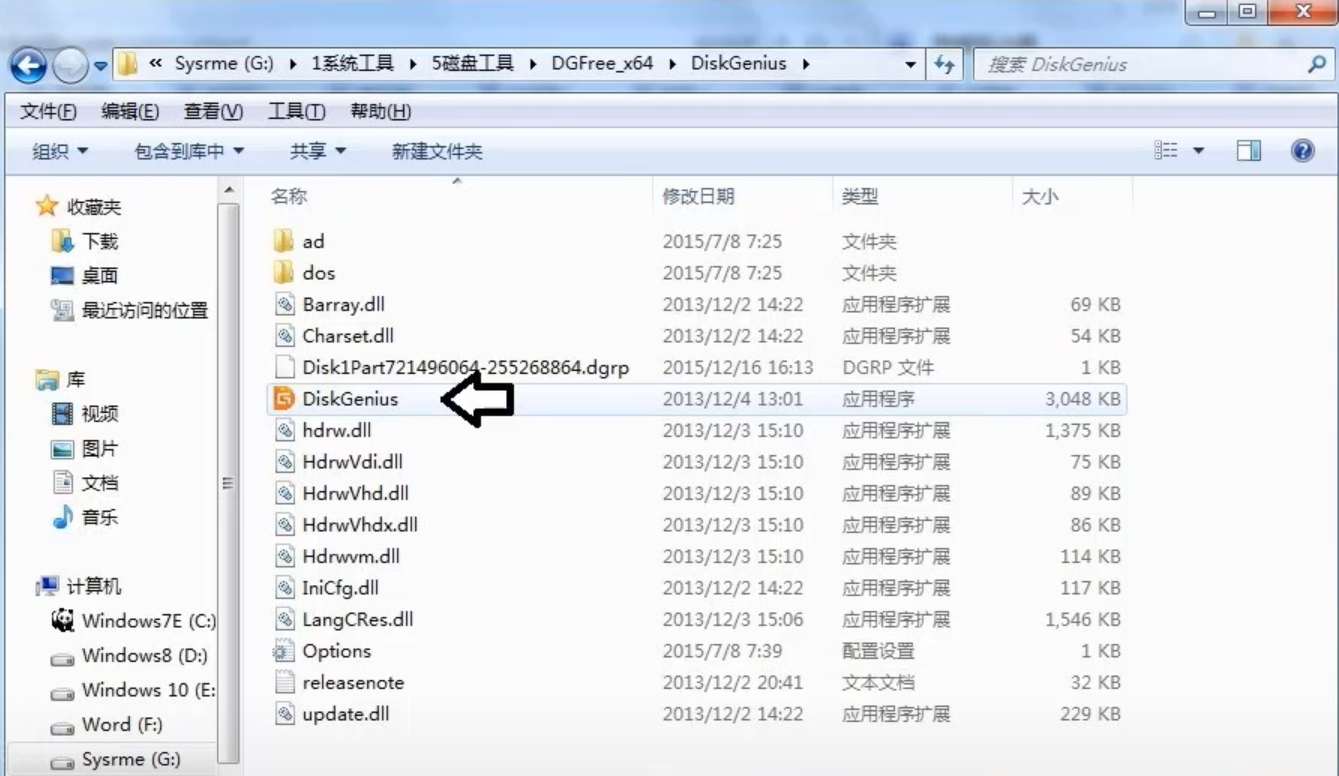Click the DiskGenius application icon

point(284,399)
